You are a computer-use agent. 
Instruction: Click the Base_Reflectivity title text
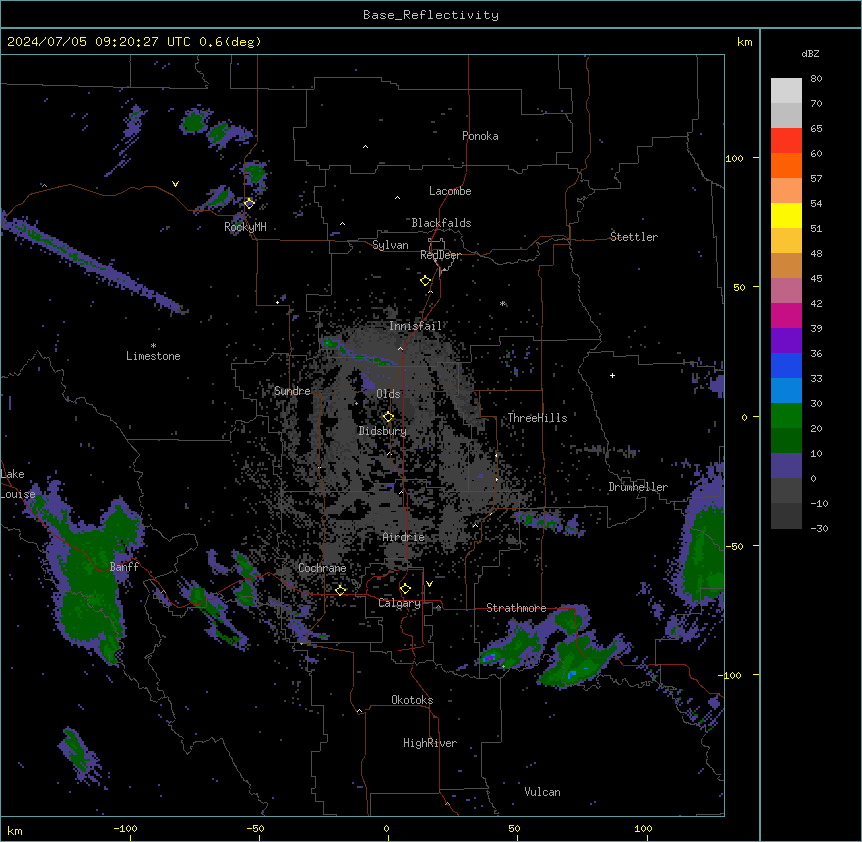(x=431, y=15)
